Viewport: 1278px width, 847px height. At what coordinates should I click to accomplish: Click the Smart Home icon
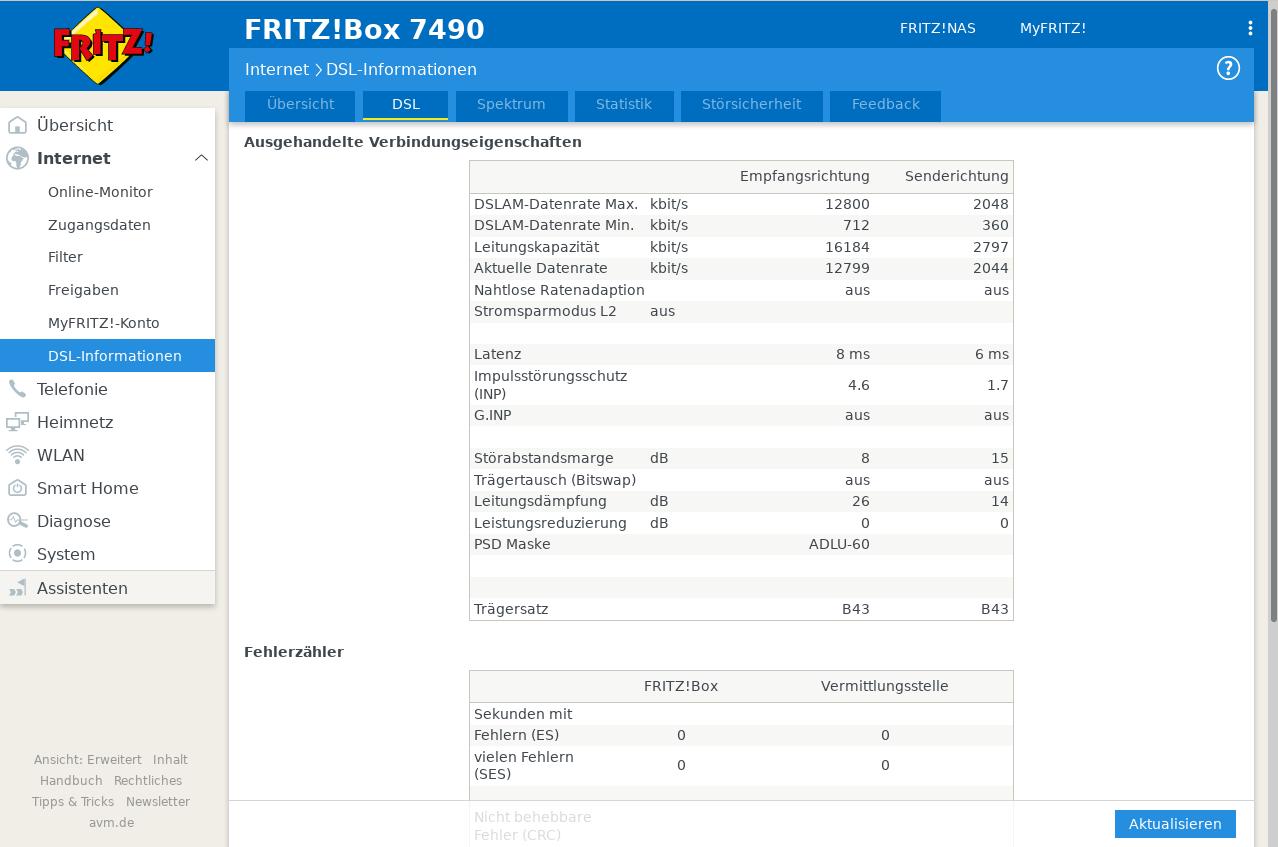point(17,488)
